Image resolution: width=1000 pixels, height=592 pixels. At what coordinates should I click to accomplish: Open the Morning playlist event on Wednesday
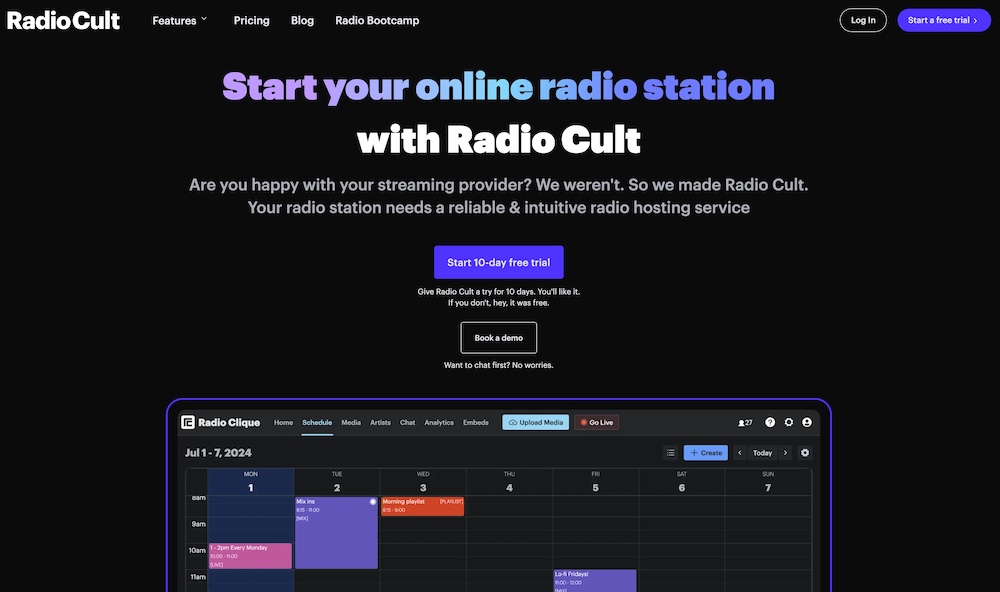pyautogui.click(x=421, y=506)
